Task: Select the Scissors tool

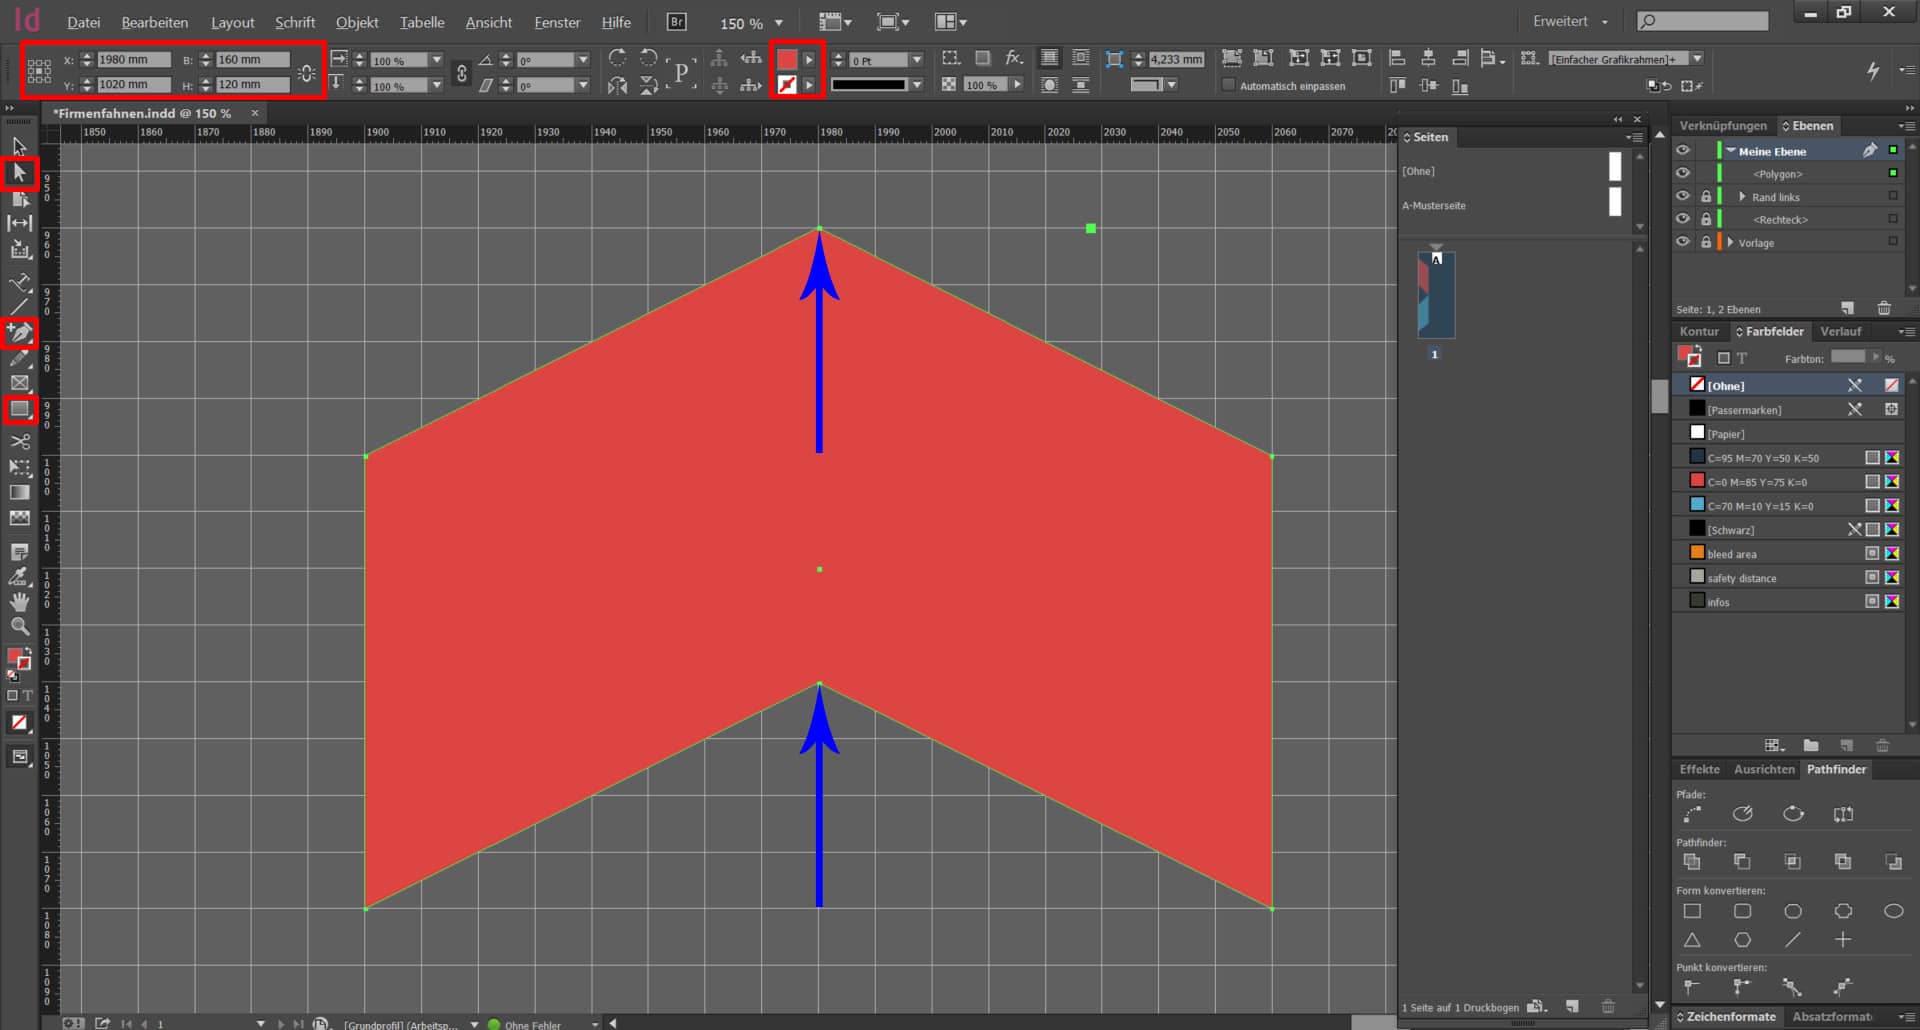Action: 19,441
